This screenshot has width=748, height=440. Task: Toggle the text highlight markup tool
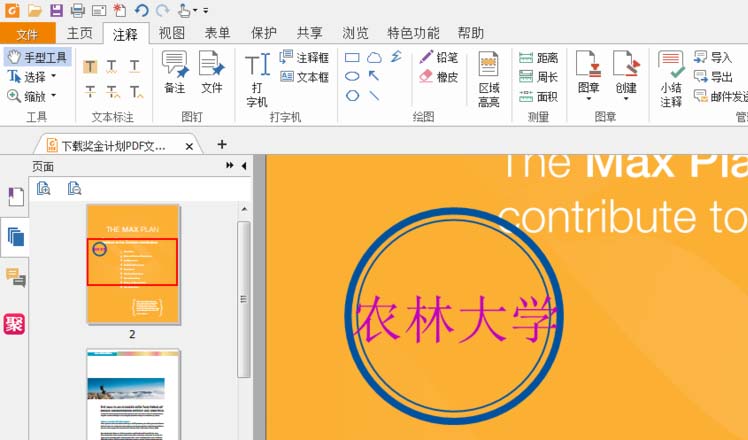(x=90, y=67)
